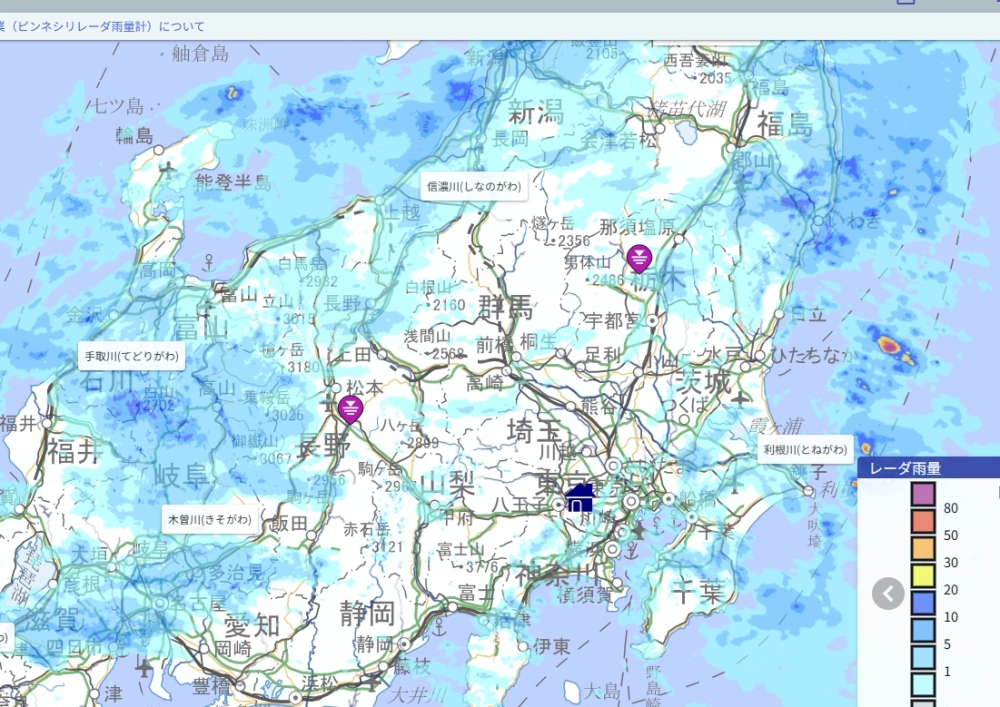Click the yellow 20mm legend color swatch

tap(922, 576)
